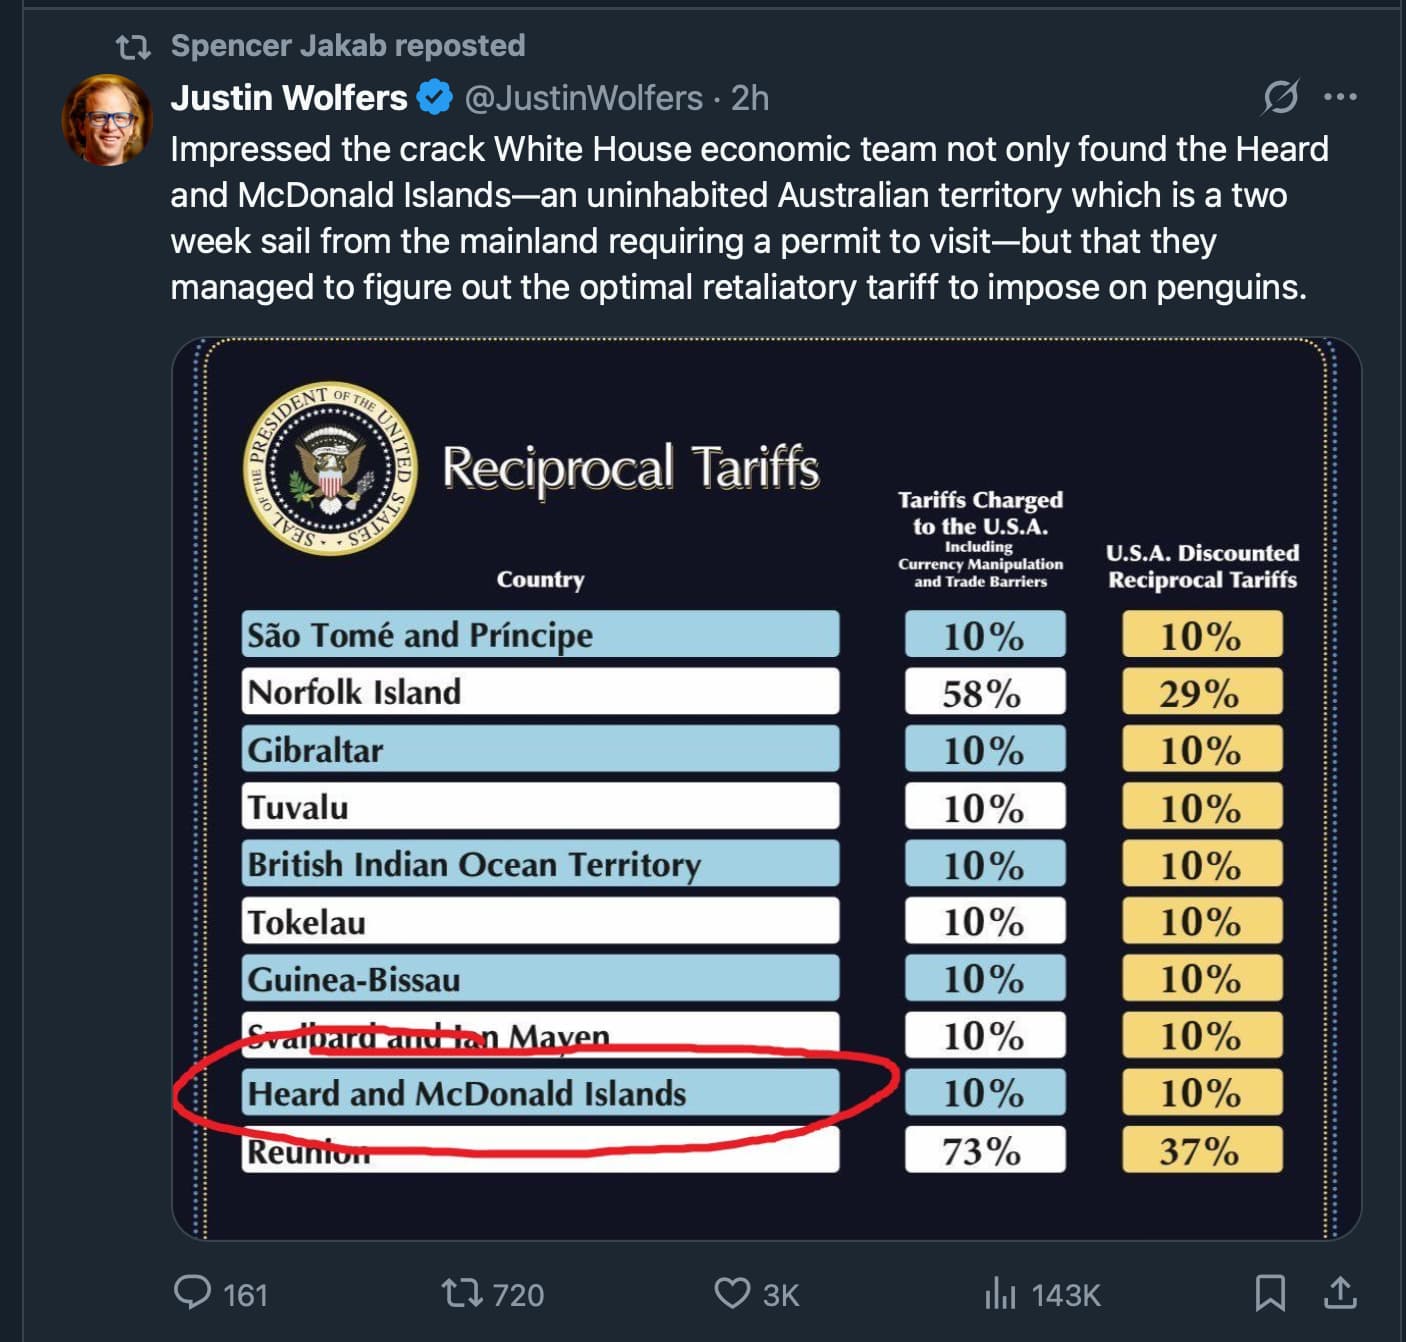The height and width of the screenshot is (1342, 1406).
Task: Click the blue verified badge
Action: point(435,98)
